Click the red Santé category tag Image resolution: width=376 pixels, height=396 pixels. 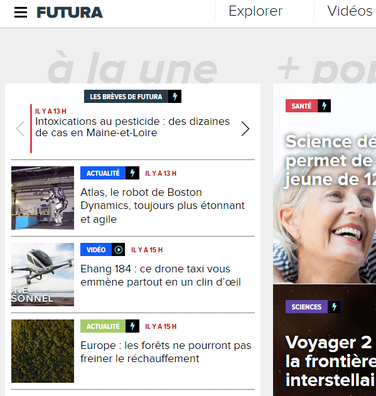click(x=301, y=106)
